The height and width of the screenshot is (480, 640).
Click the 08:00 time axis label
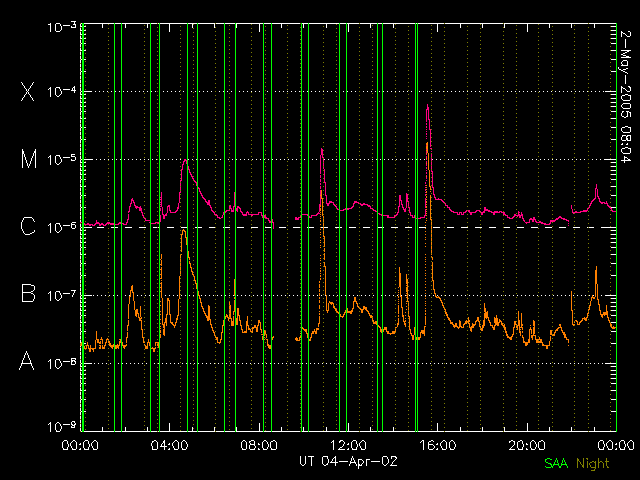pyautogui.click(x=259, y=445)
